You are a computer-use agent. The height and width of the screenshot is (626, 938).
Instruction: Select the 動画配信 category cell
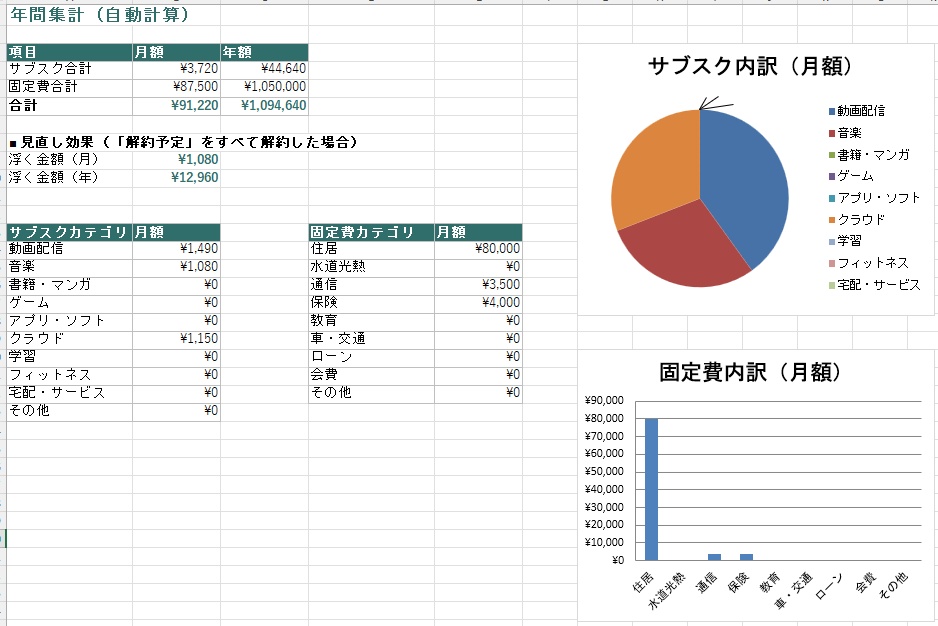point(69,249)
